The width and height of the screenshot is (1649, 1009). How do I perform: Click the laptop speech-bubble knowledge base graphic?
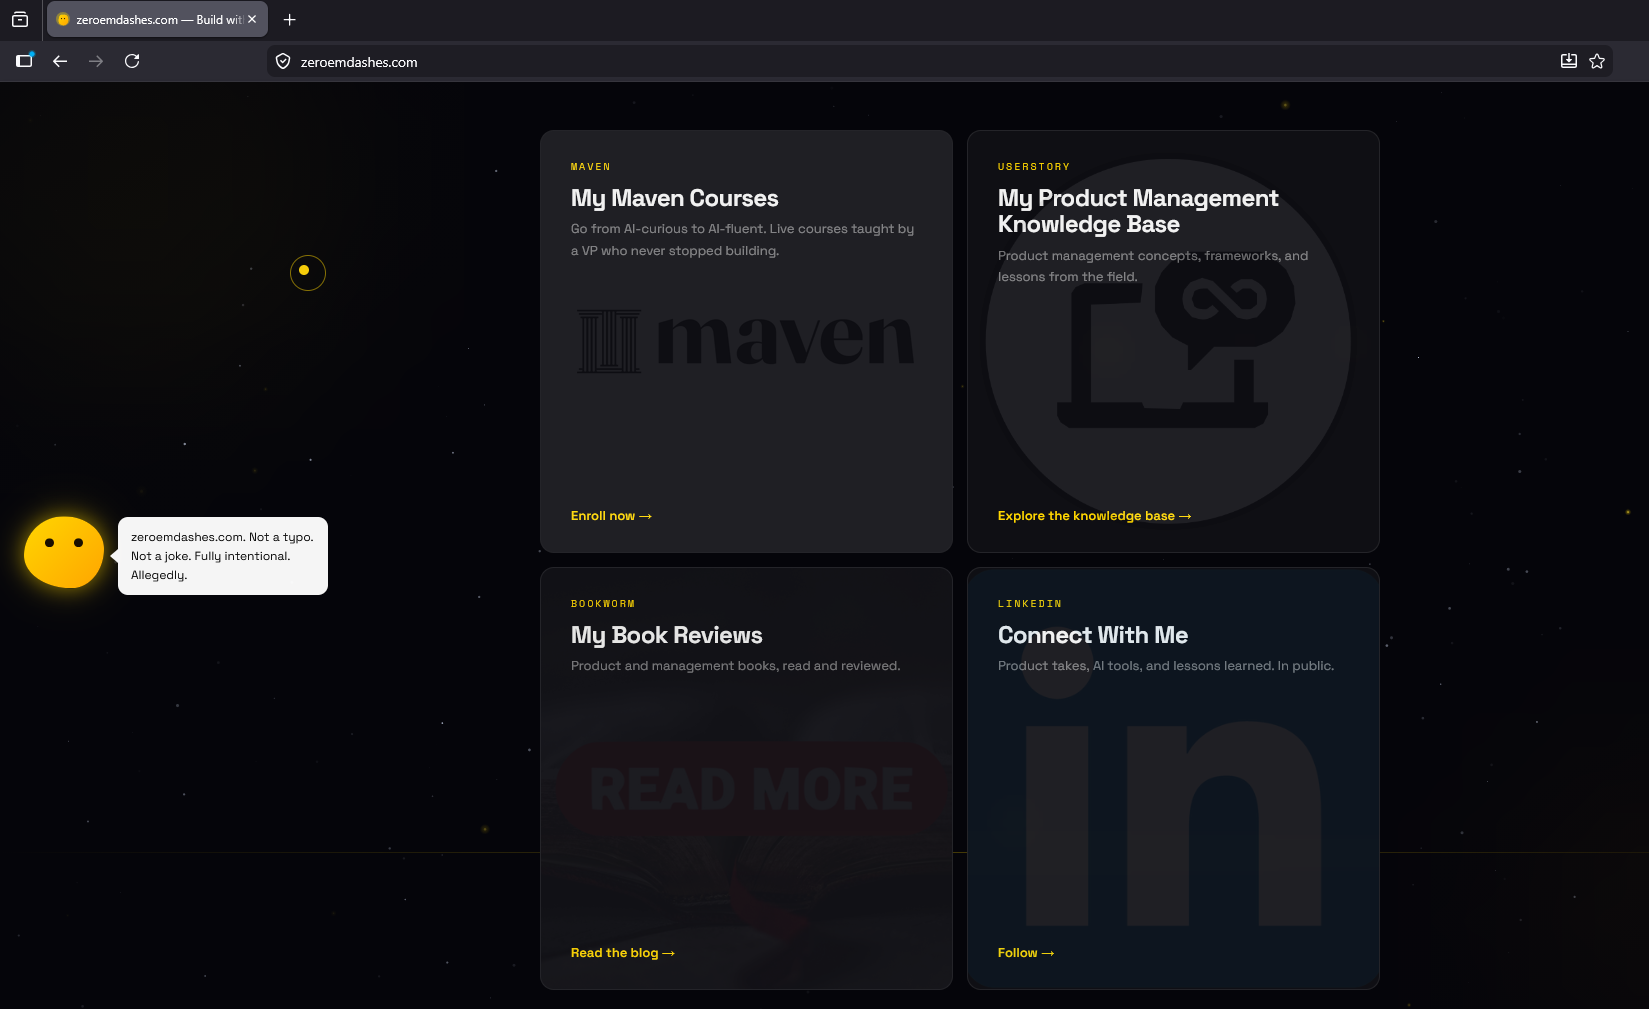[x=1168, y=340]
